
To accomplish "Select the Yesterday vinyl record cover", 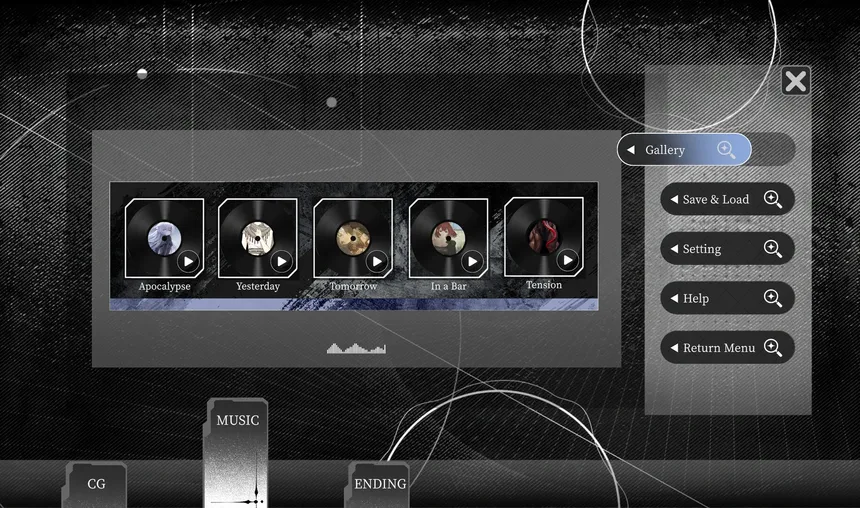I will [258, 238].
